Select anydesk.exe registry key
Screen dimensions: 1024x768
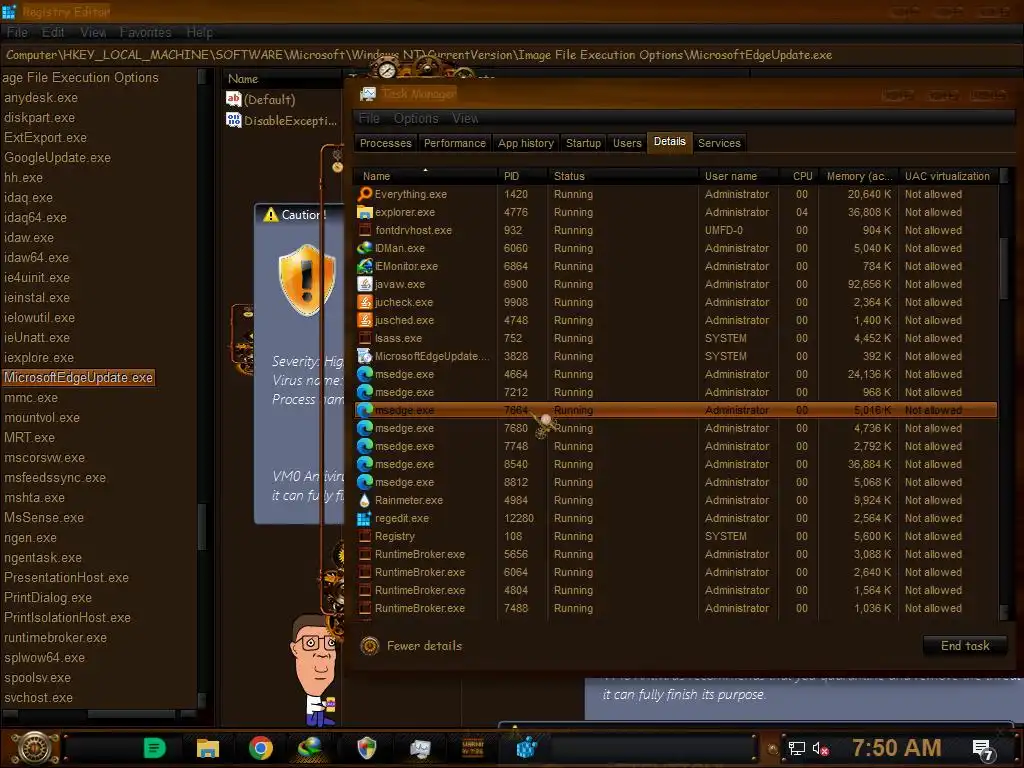point(40,98)
